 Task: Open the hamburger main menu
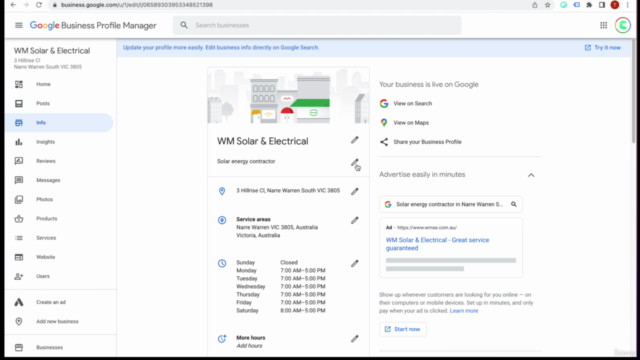coord(19,25)
